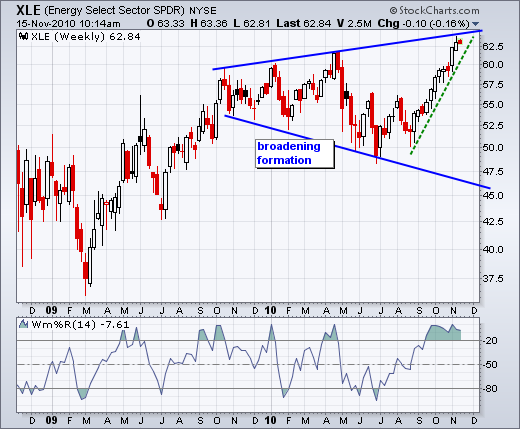Click the 62.5 price axis label
This screenshot has height=429, width=520.
coord(493,46)
